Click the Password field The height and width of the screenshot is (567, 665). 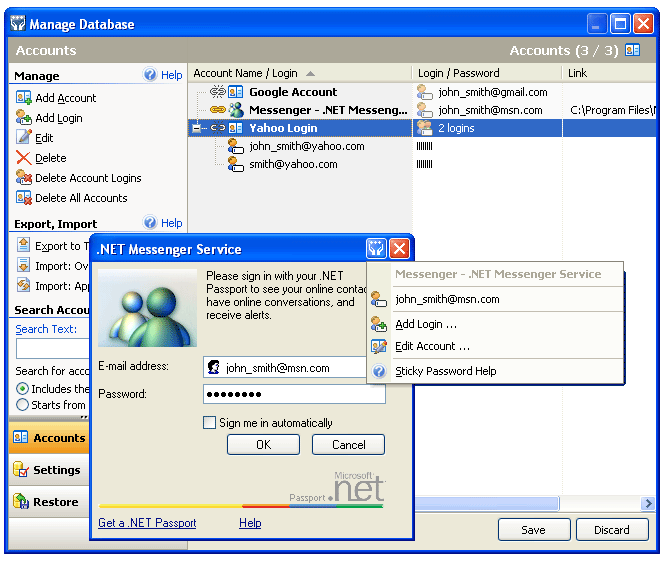coord(294,394)
